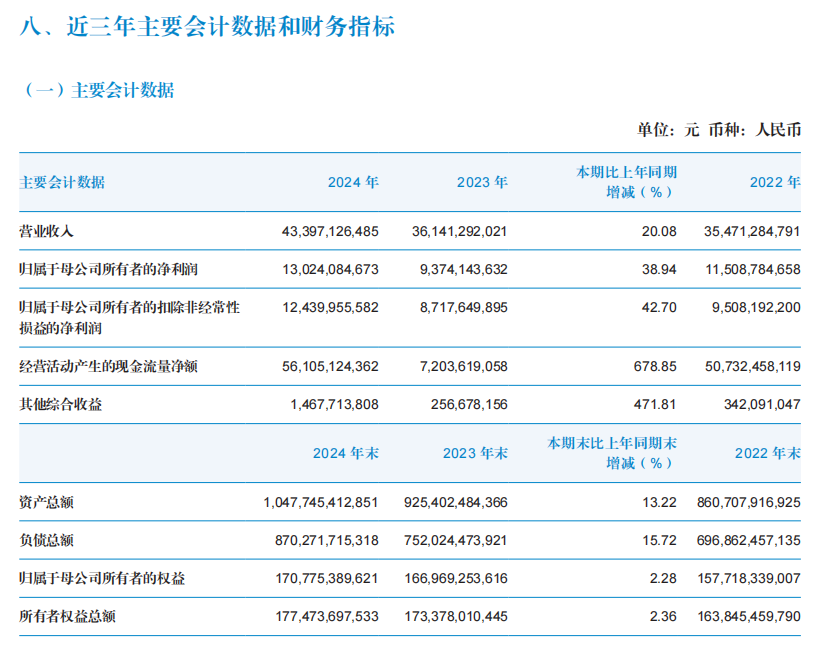The width and height of the screenshot is (819, 656).
Task: Click the value 50,732,458,119
Action: coord(753,366)
